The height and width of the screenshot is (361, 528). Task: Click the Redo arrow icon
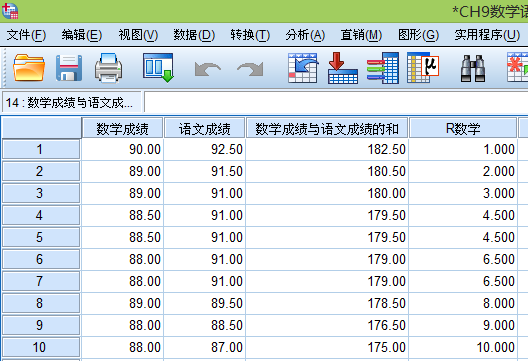[250, 69]
